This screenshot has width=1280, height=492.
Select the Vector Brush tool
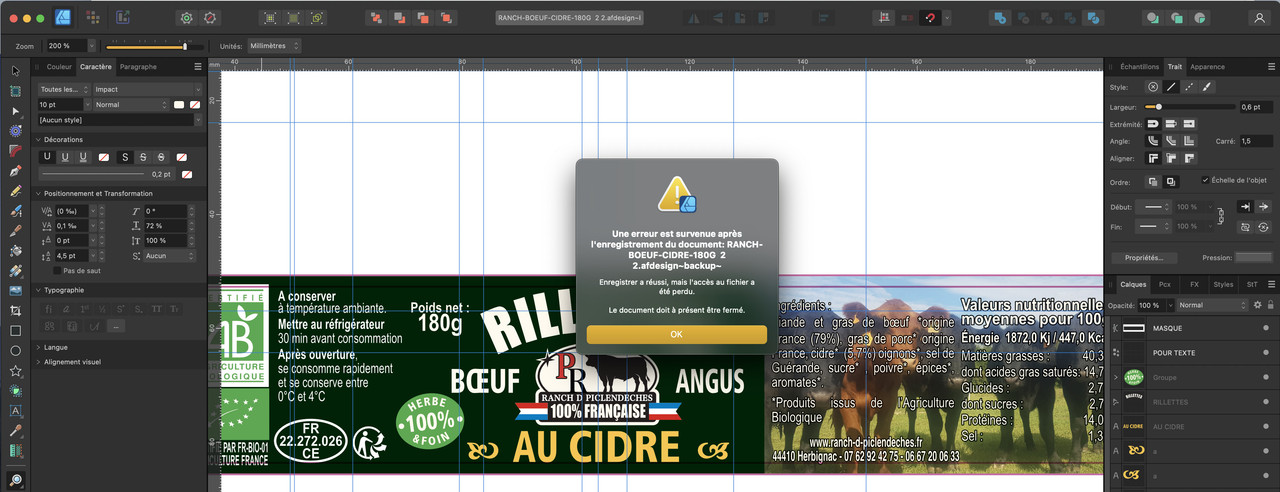[x=15, y=211]
